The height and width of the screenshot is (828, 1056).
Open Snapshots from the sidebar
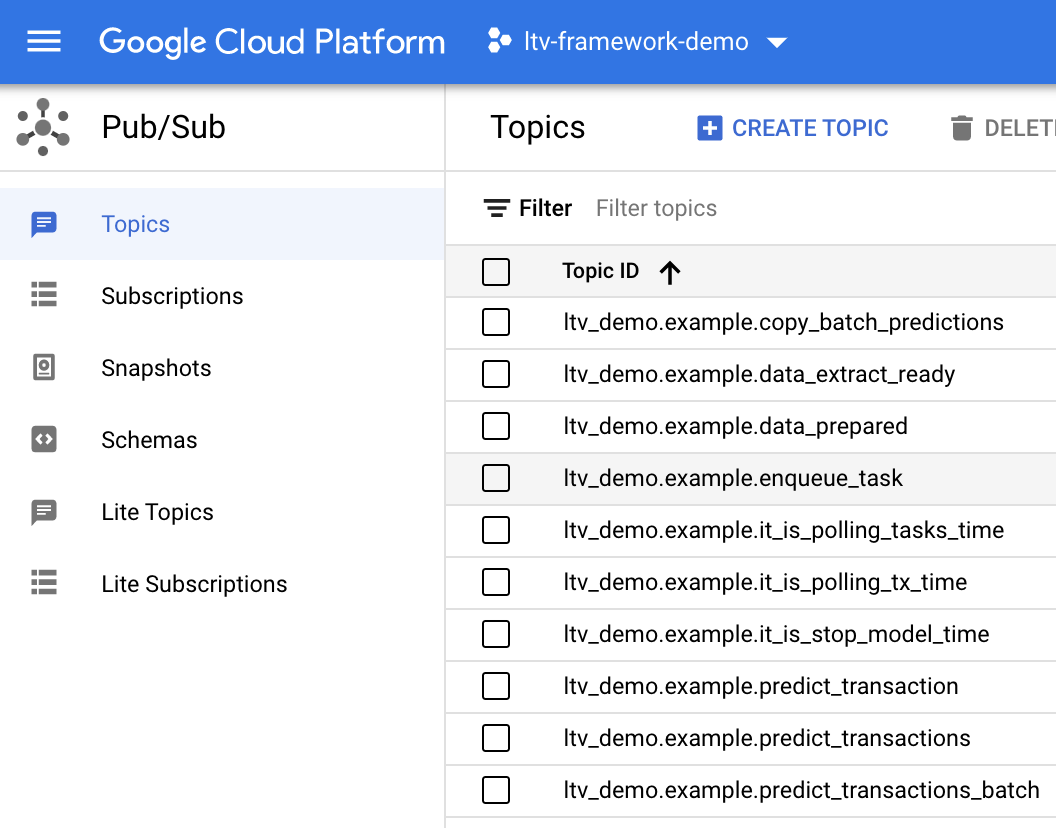(x=222, y=368)
